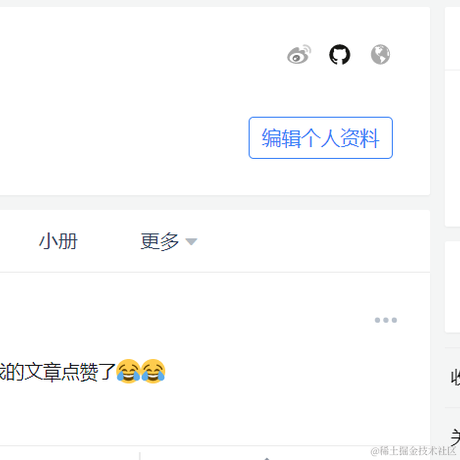
Task: Click the top white card in right sidebar
Action: [x=452, y=38]
